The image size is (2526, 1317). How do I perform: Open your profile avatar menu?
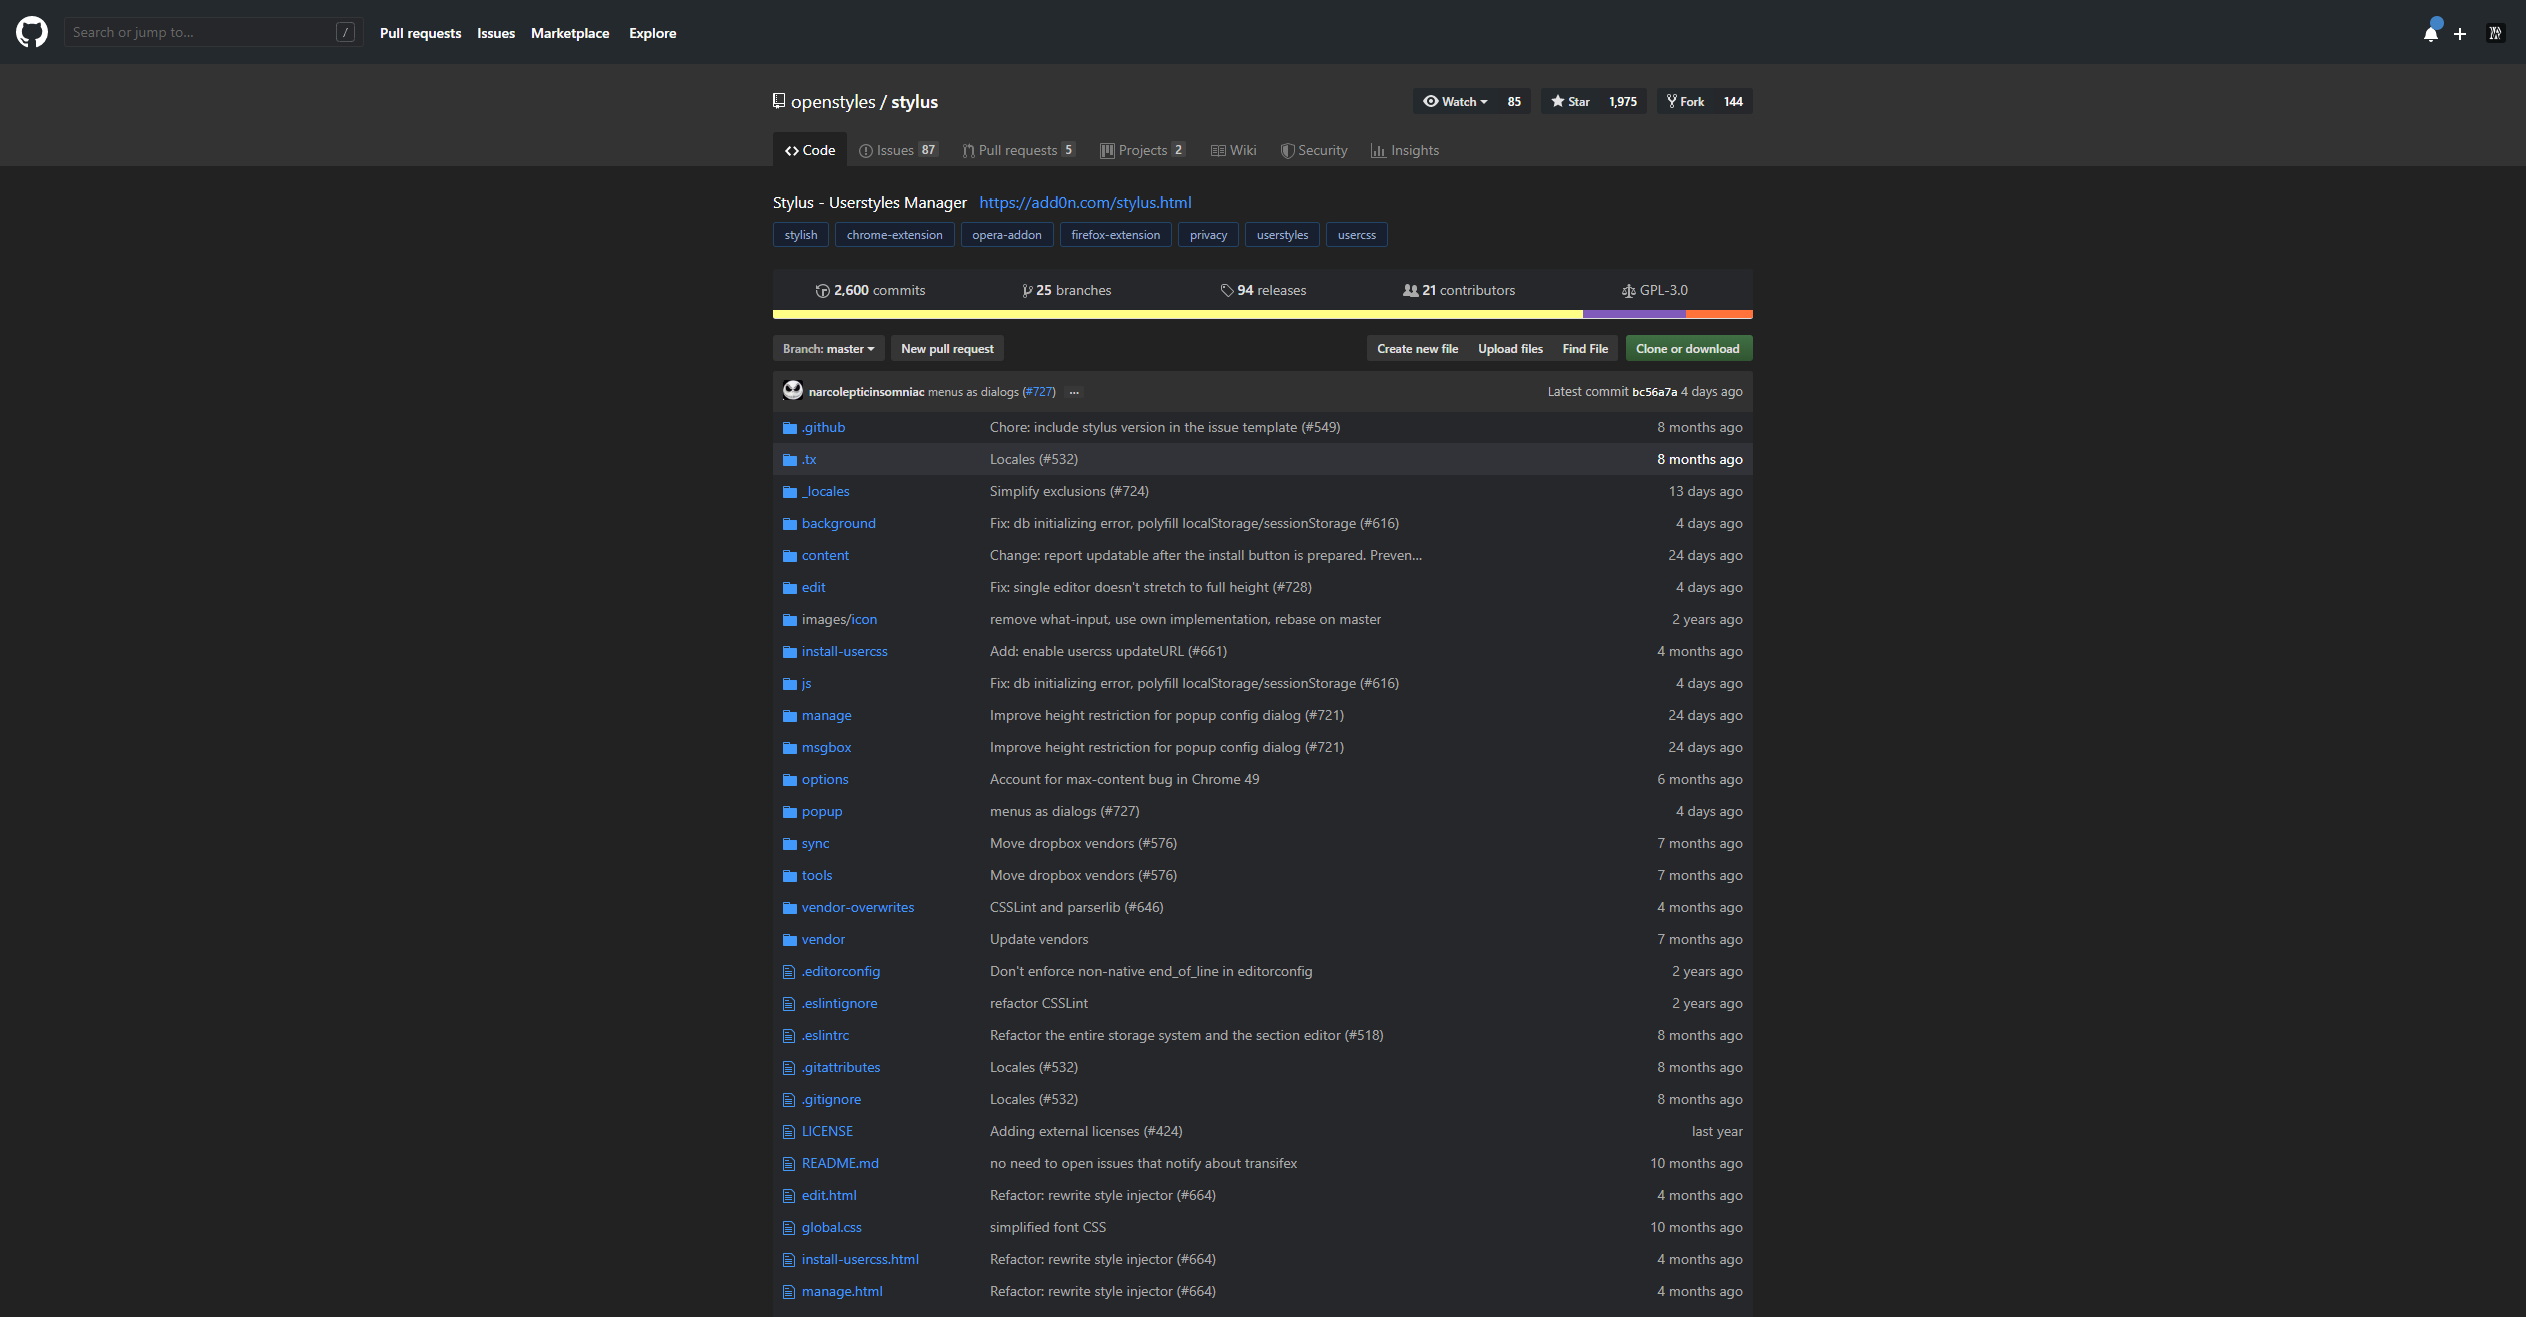click(x=2494, y=33)
